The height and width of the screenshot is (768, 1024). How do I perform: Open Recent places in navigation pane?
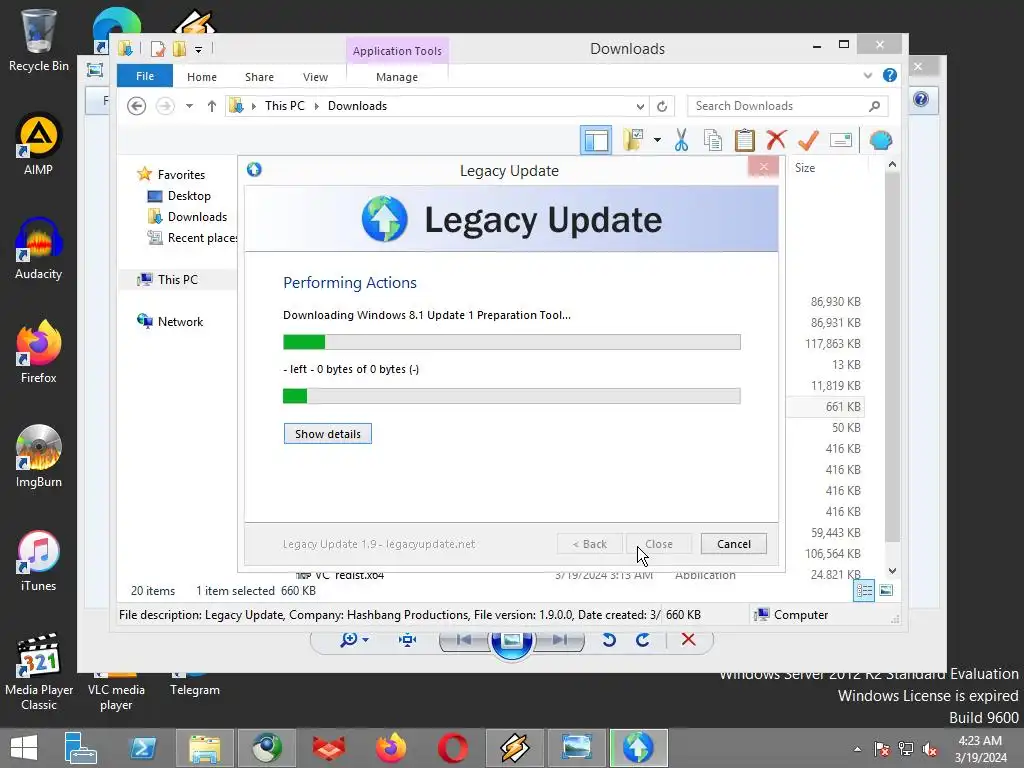[x=202, y=238]
